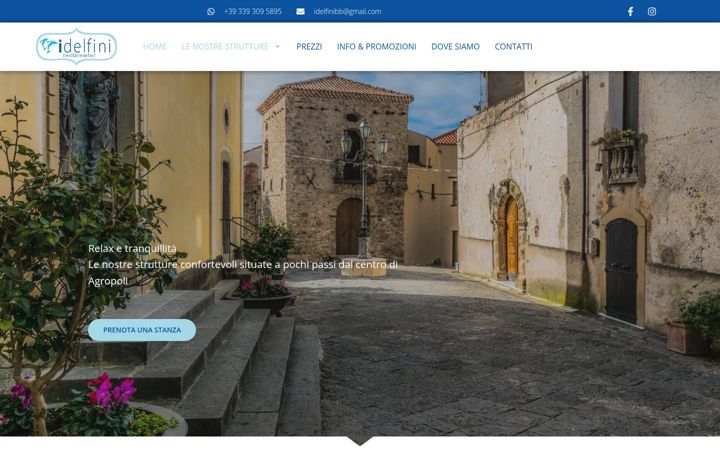
Task: Open the Facebook page icon
Action: click(x=630, y=11)
